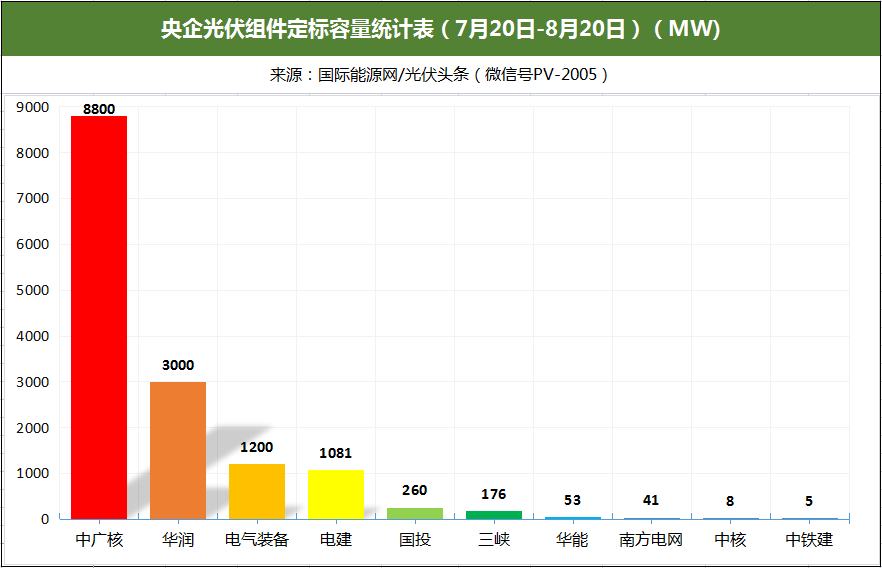Image resolution: width=882 pixels, height=568 pixels.
Task: Click the axis label 中铁建
Action: [809, 540]
